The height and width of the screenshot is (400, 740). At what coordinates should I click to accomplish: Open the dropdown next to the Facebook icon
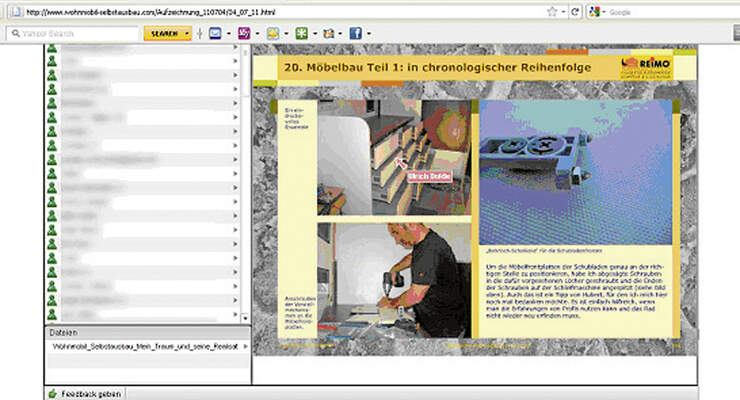click(x=369, y=33)
